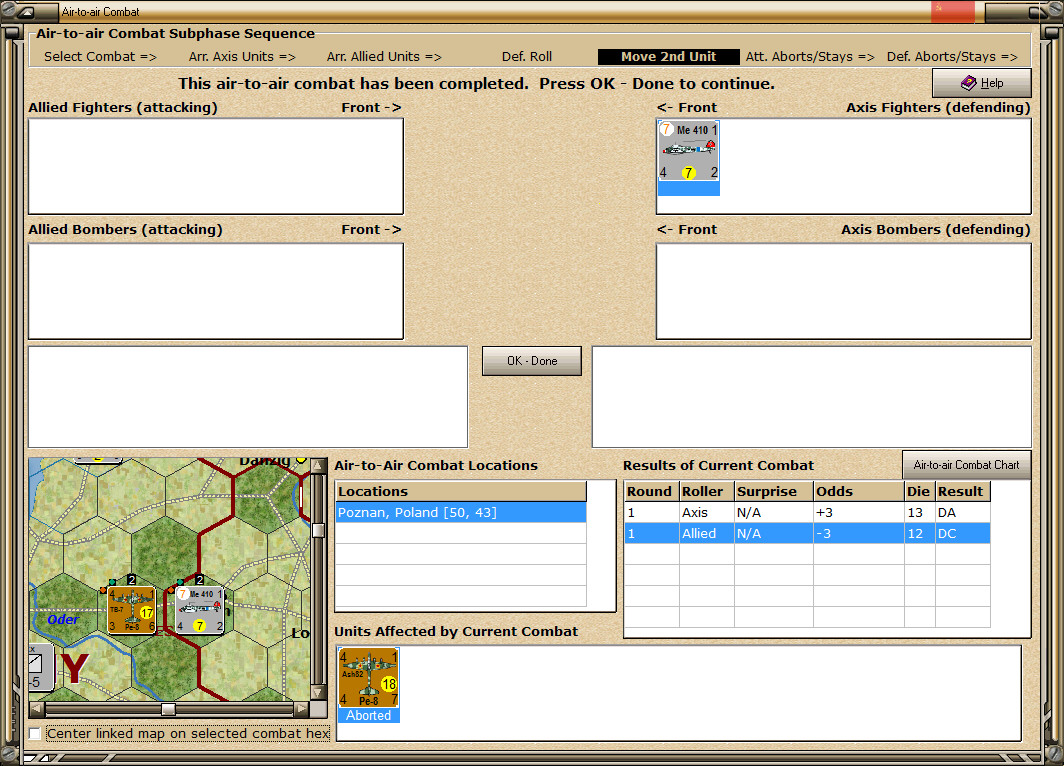Click the Surprise column header
The width and height of the screenshot is (1064, 766).
(774, 491)
